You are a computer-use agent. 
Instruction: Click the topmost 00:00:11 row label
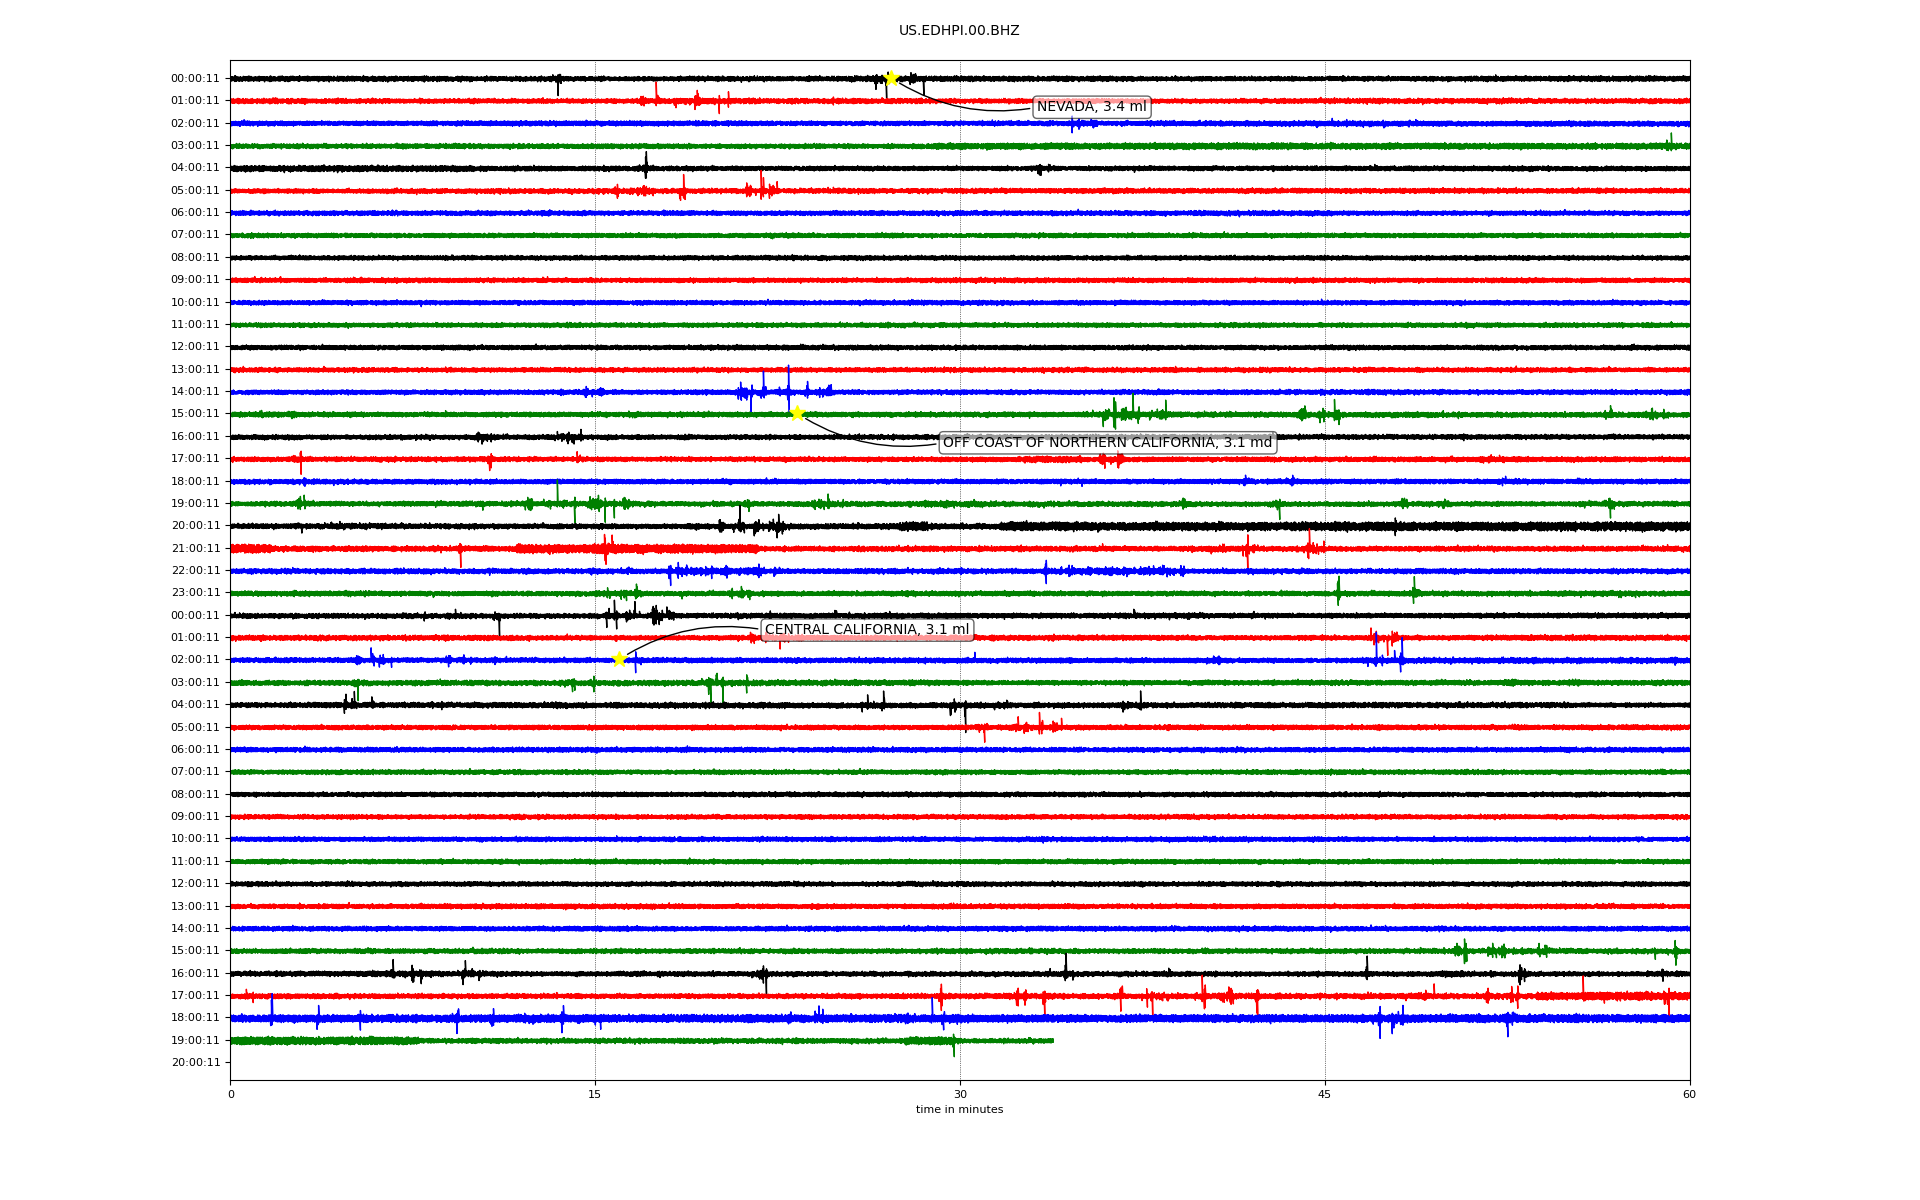(195, 78)
